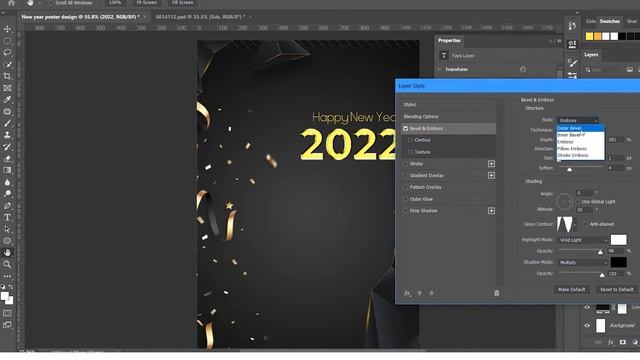Select the Crop tool

pos(7,76)
